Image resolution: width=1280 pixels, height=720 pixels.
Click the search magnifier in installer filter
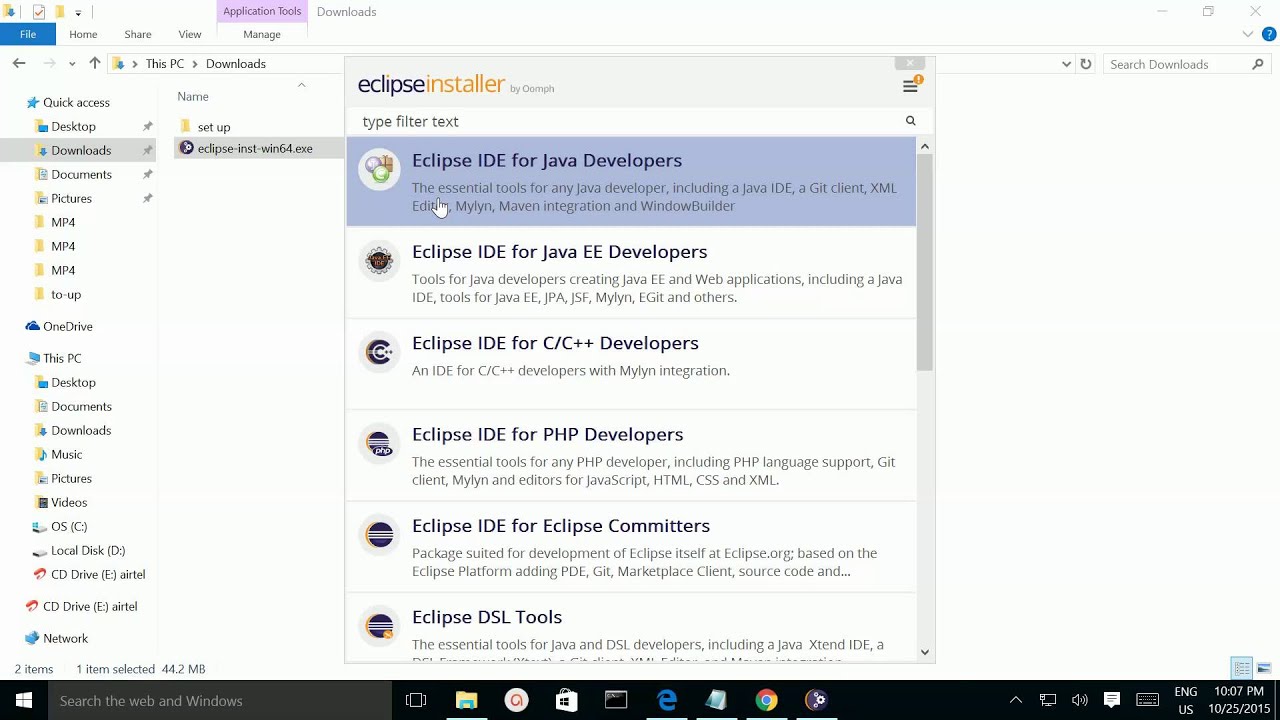point(910,121)
